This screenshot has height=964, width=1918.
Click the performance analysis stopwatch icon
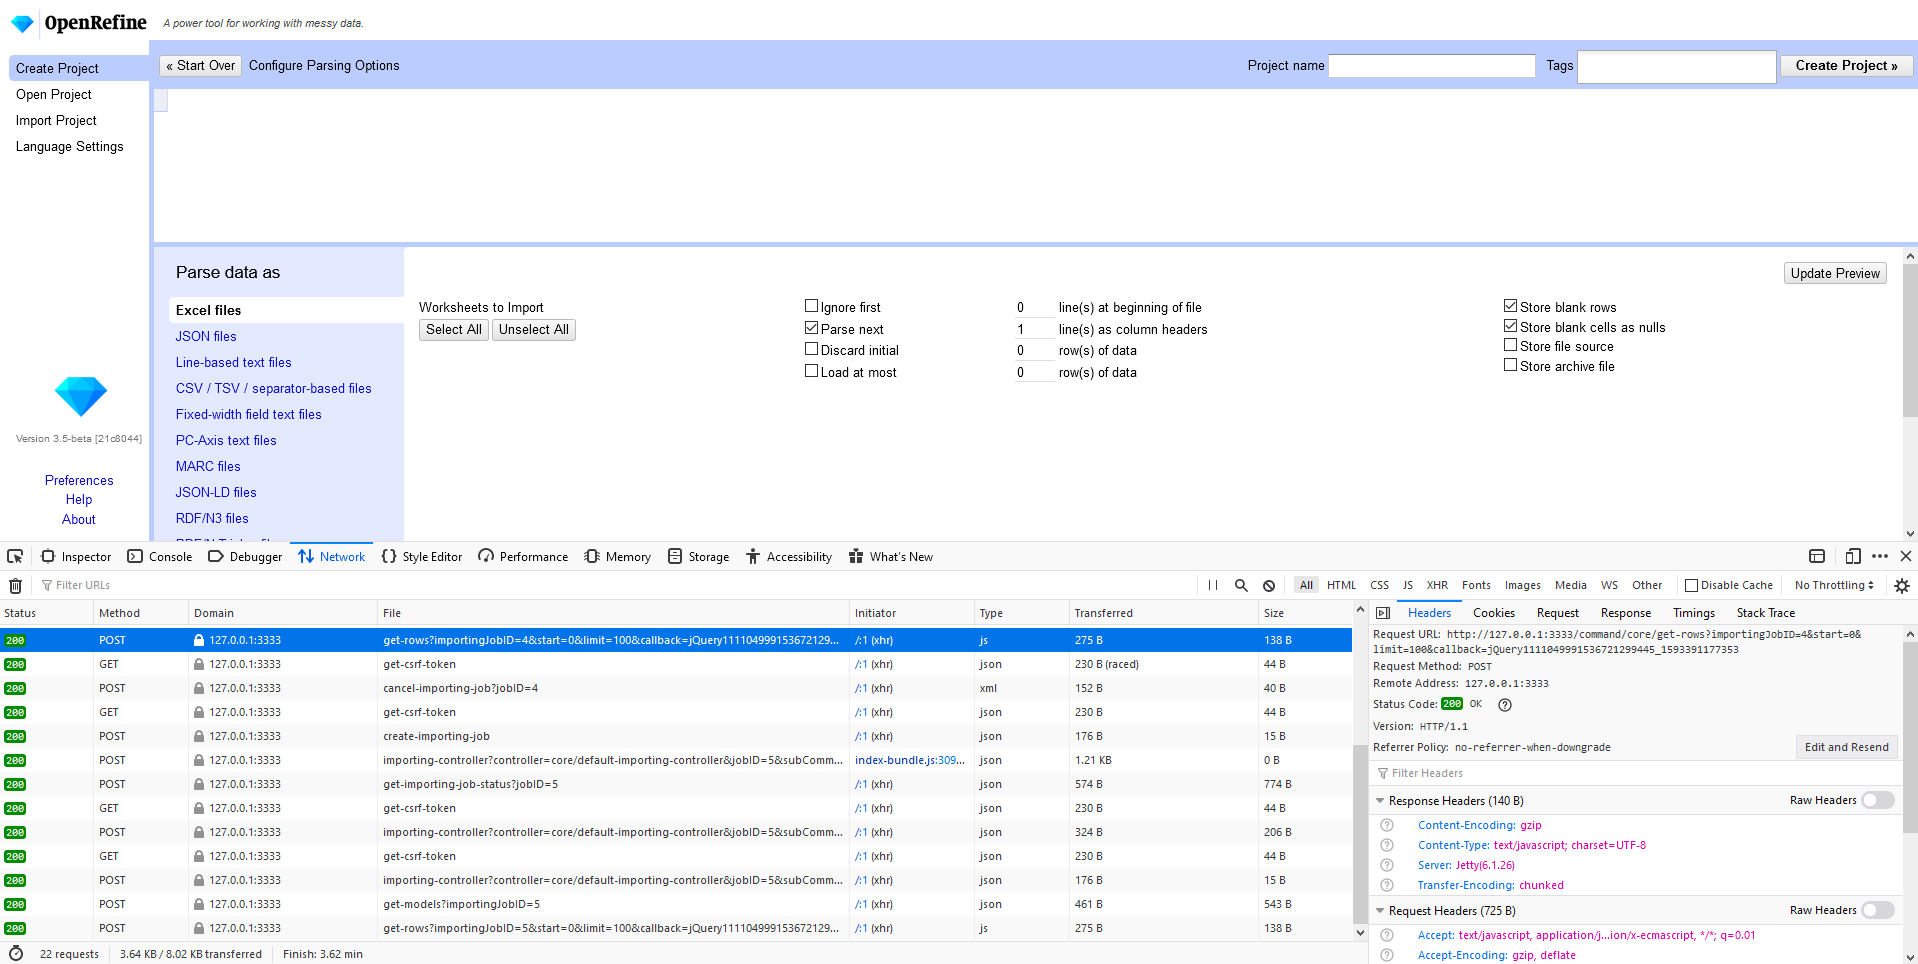pos(16,953)
